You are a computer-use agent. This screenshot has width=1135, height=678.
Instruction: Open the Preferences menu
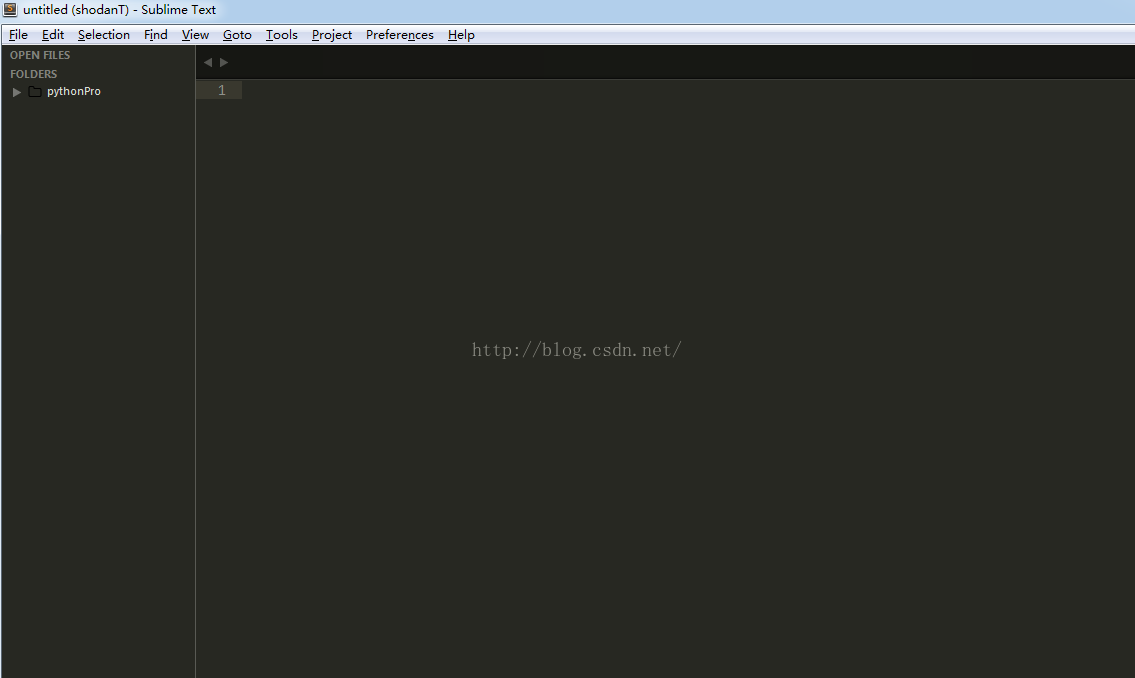pyautogui.click(x=400, y=35)
